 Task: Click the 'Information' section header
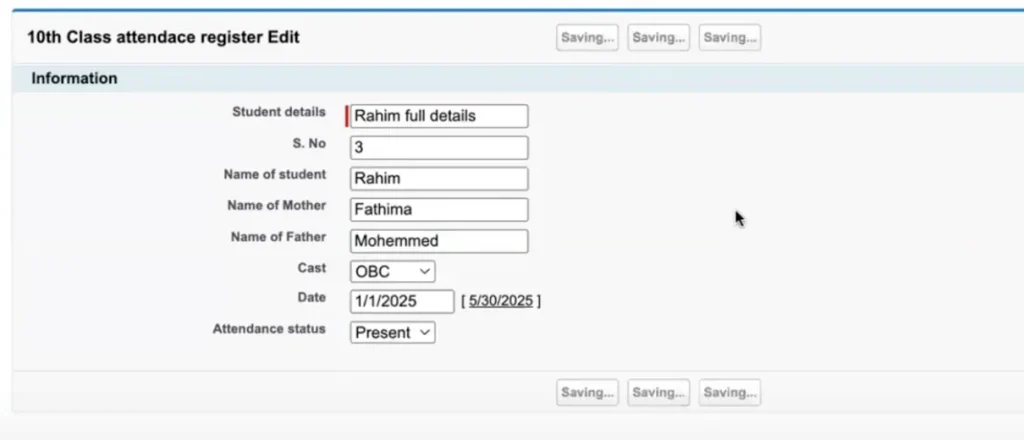tap(74, 78)
